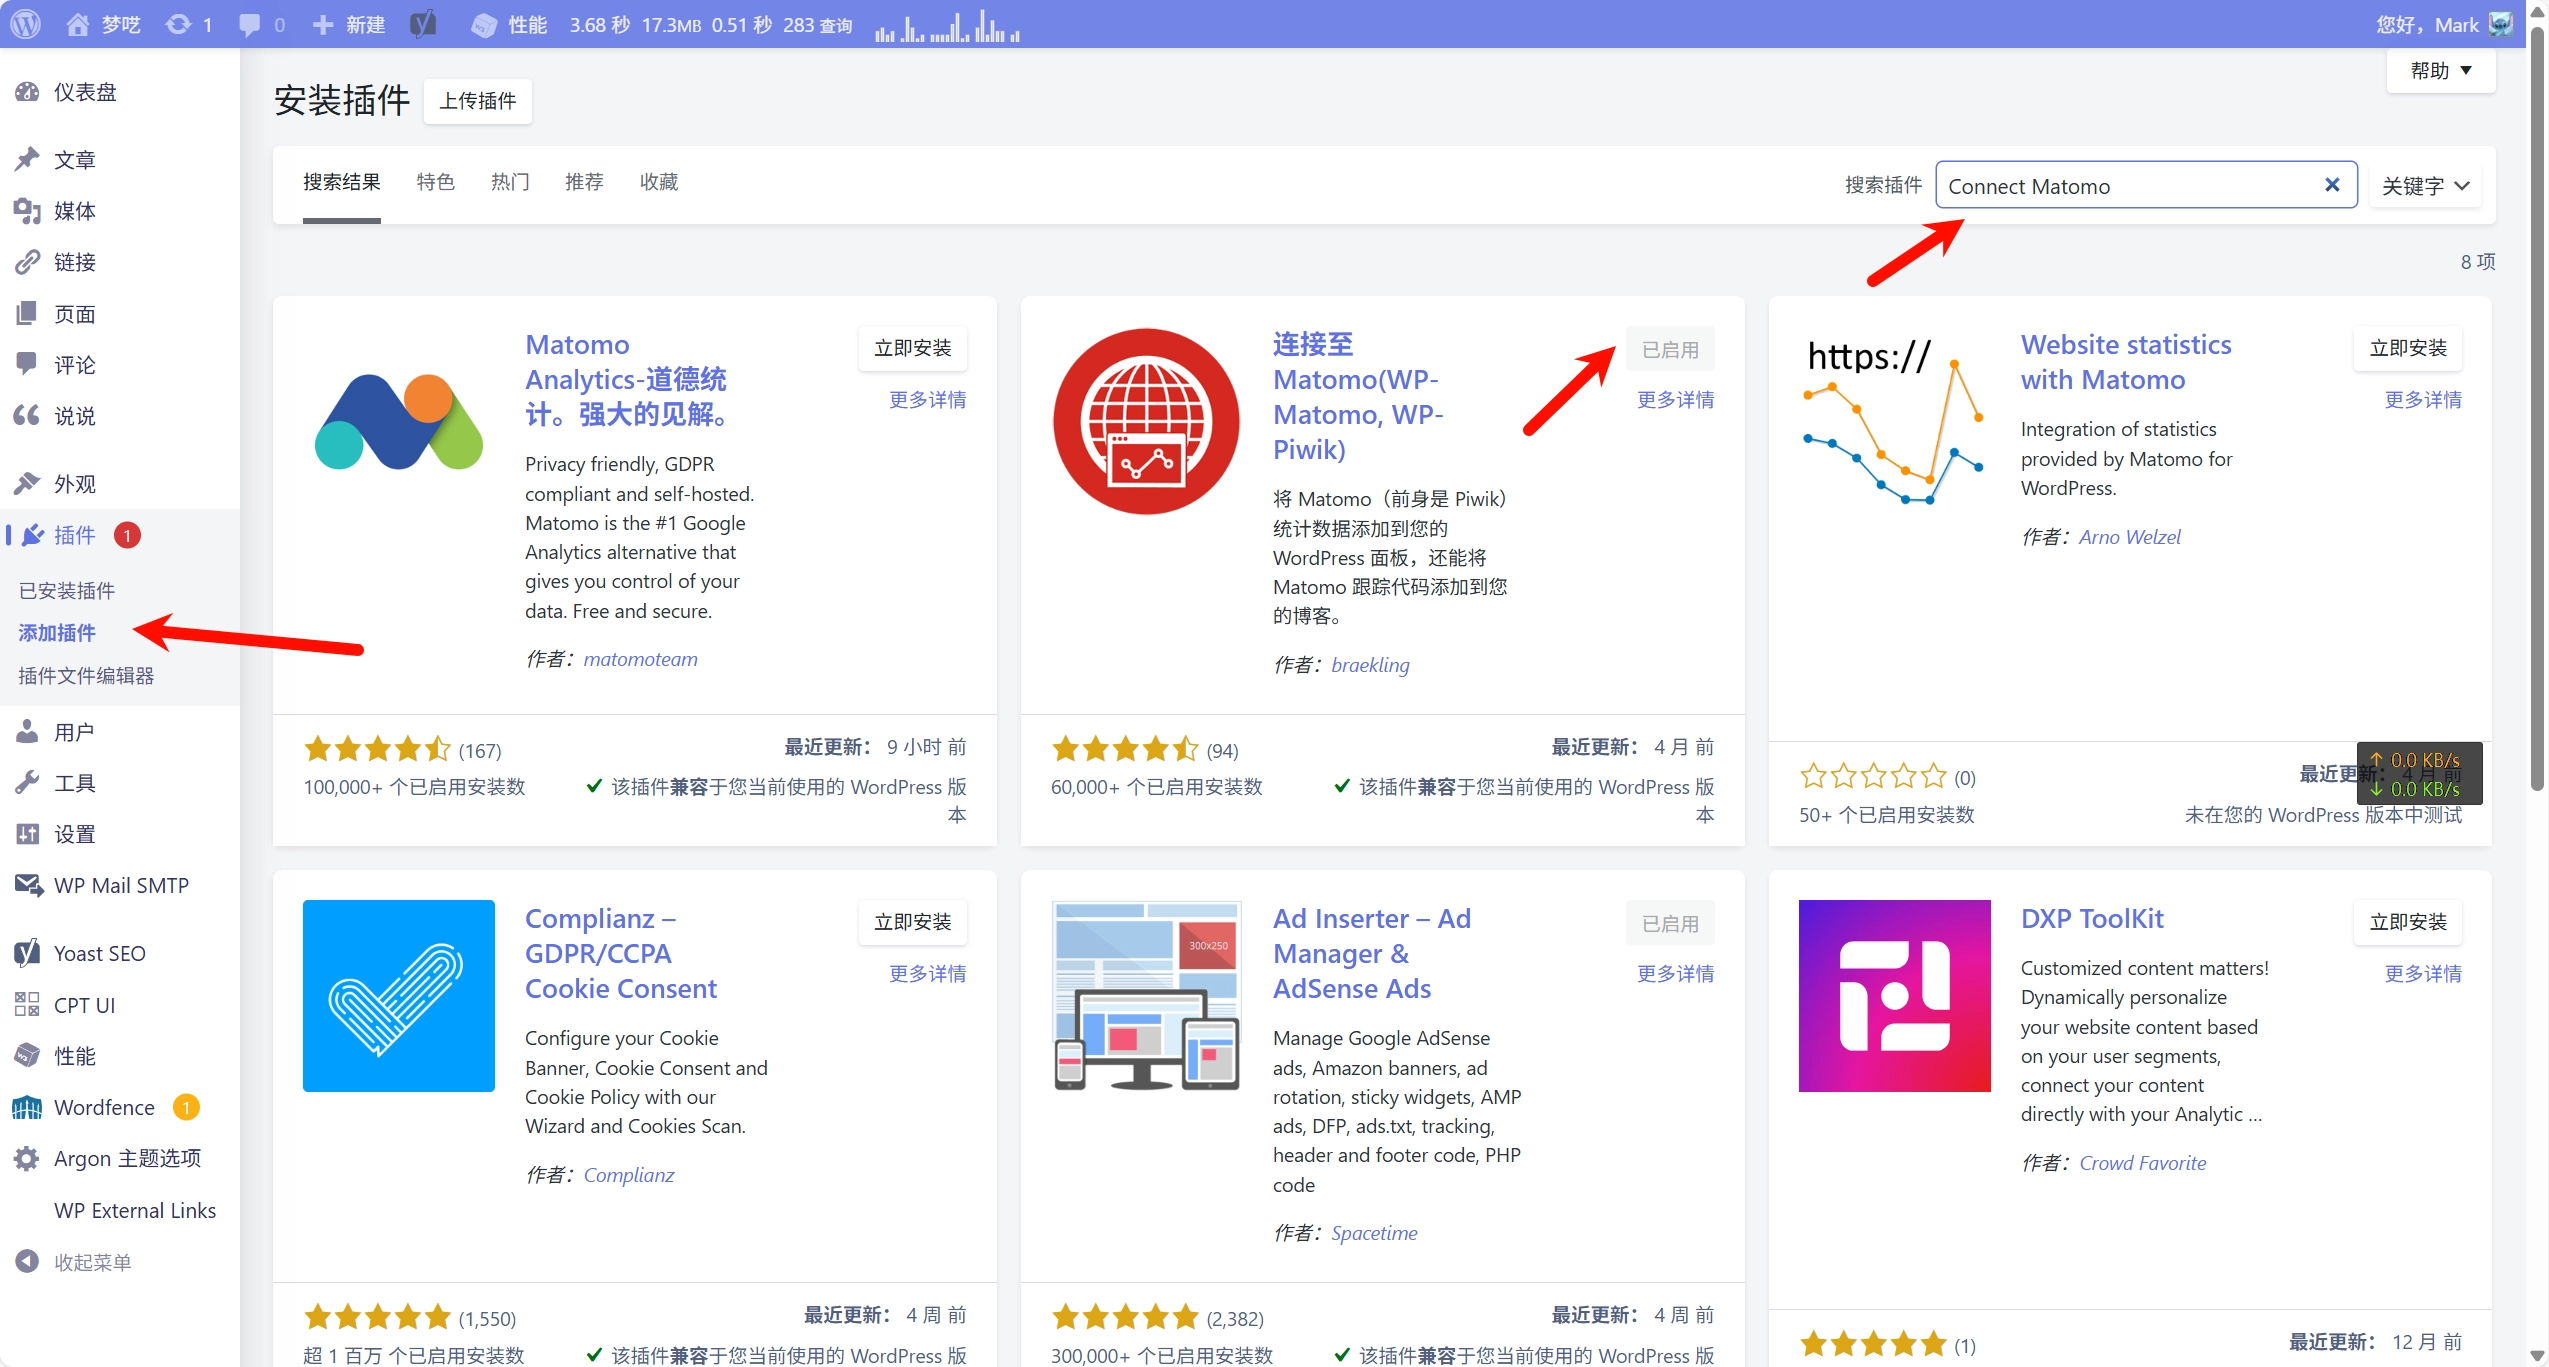Click the plugins update badge 1

127,536
